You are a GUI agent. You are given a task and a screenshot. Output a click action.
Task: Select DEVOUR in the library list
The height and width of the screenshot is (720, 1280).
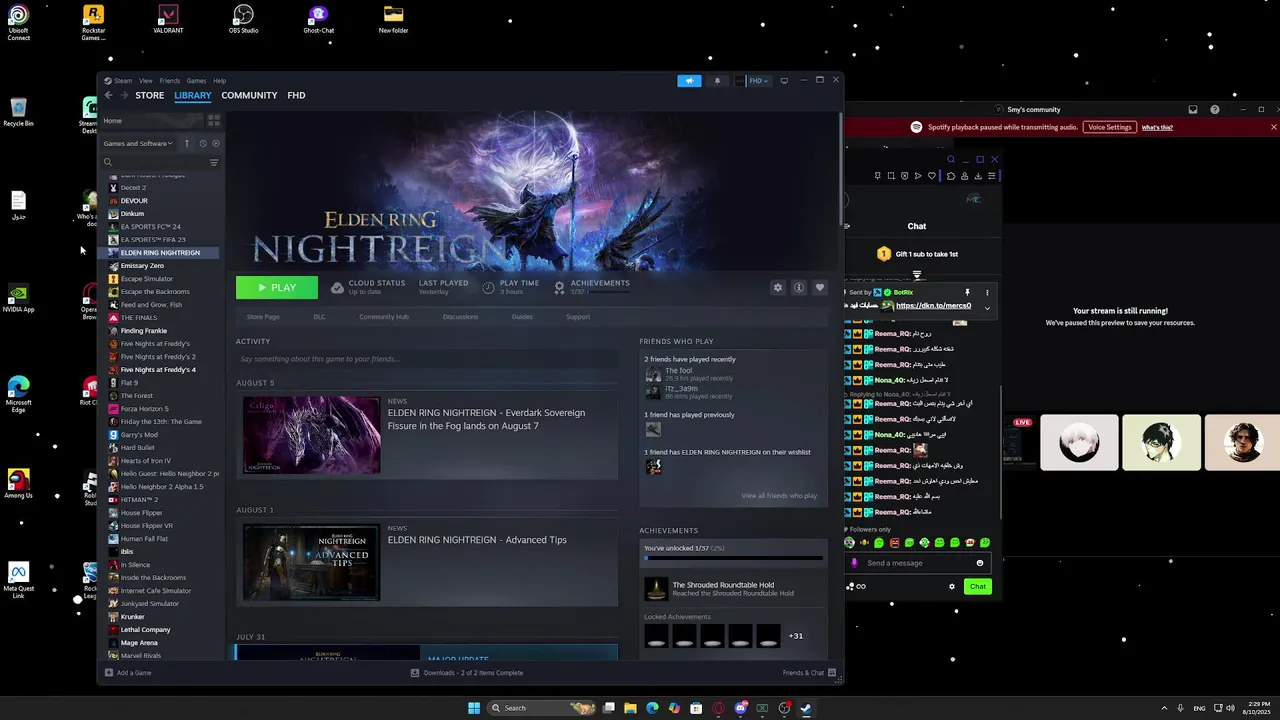coord(134,201)
